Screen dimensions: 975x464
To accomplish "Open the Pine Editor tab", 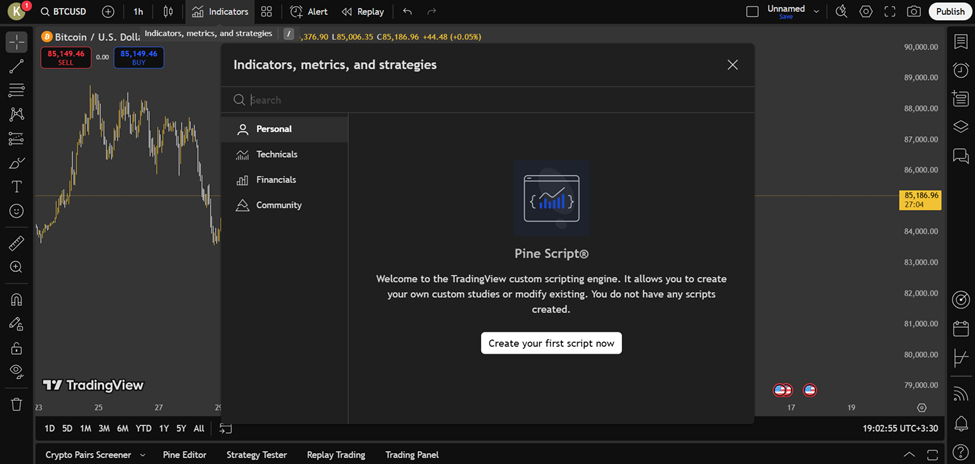I will [x=185, y=455].
